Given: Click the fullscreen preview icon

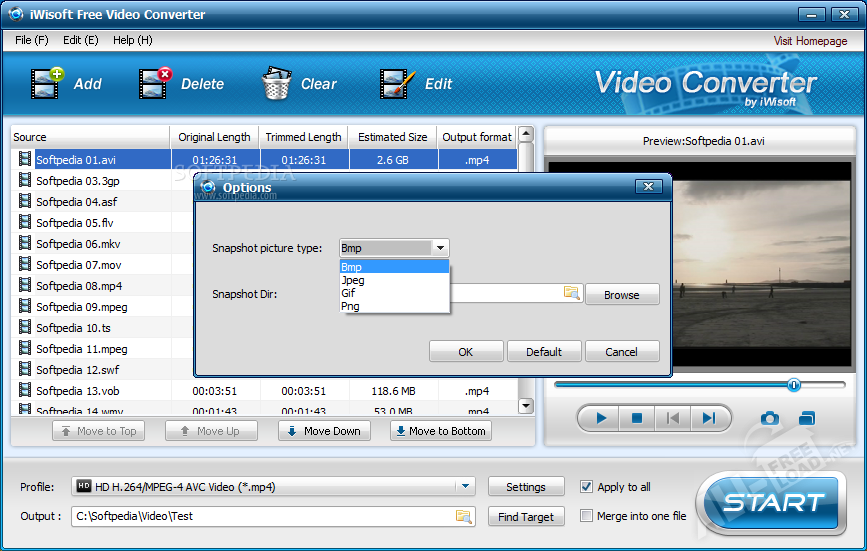Looking at the screenshot, I should point(807,418).
